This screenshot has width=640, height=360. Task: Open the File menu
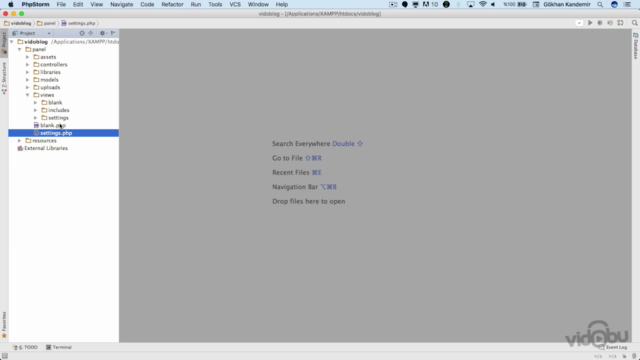point(61,4)
